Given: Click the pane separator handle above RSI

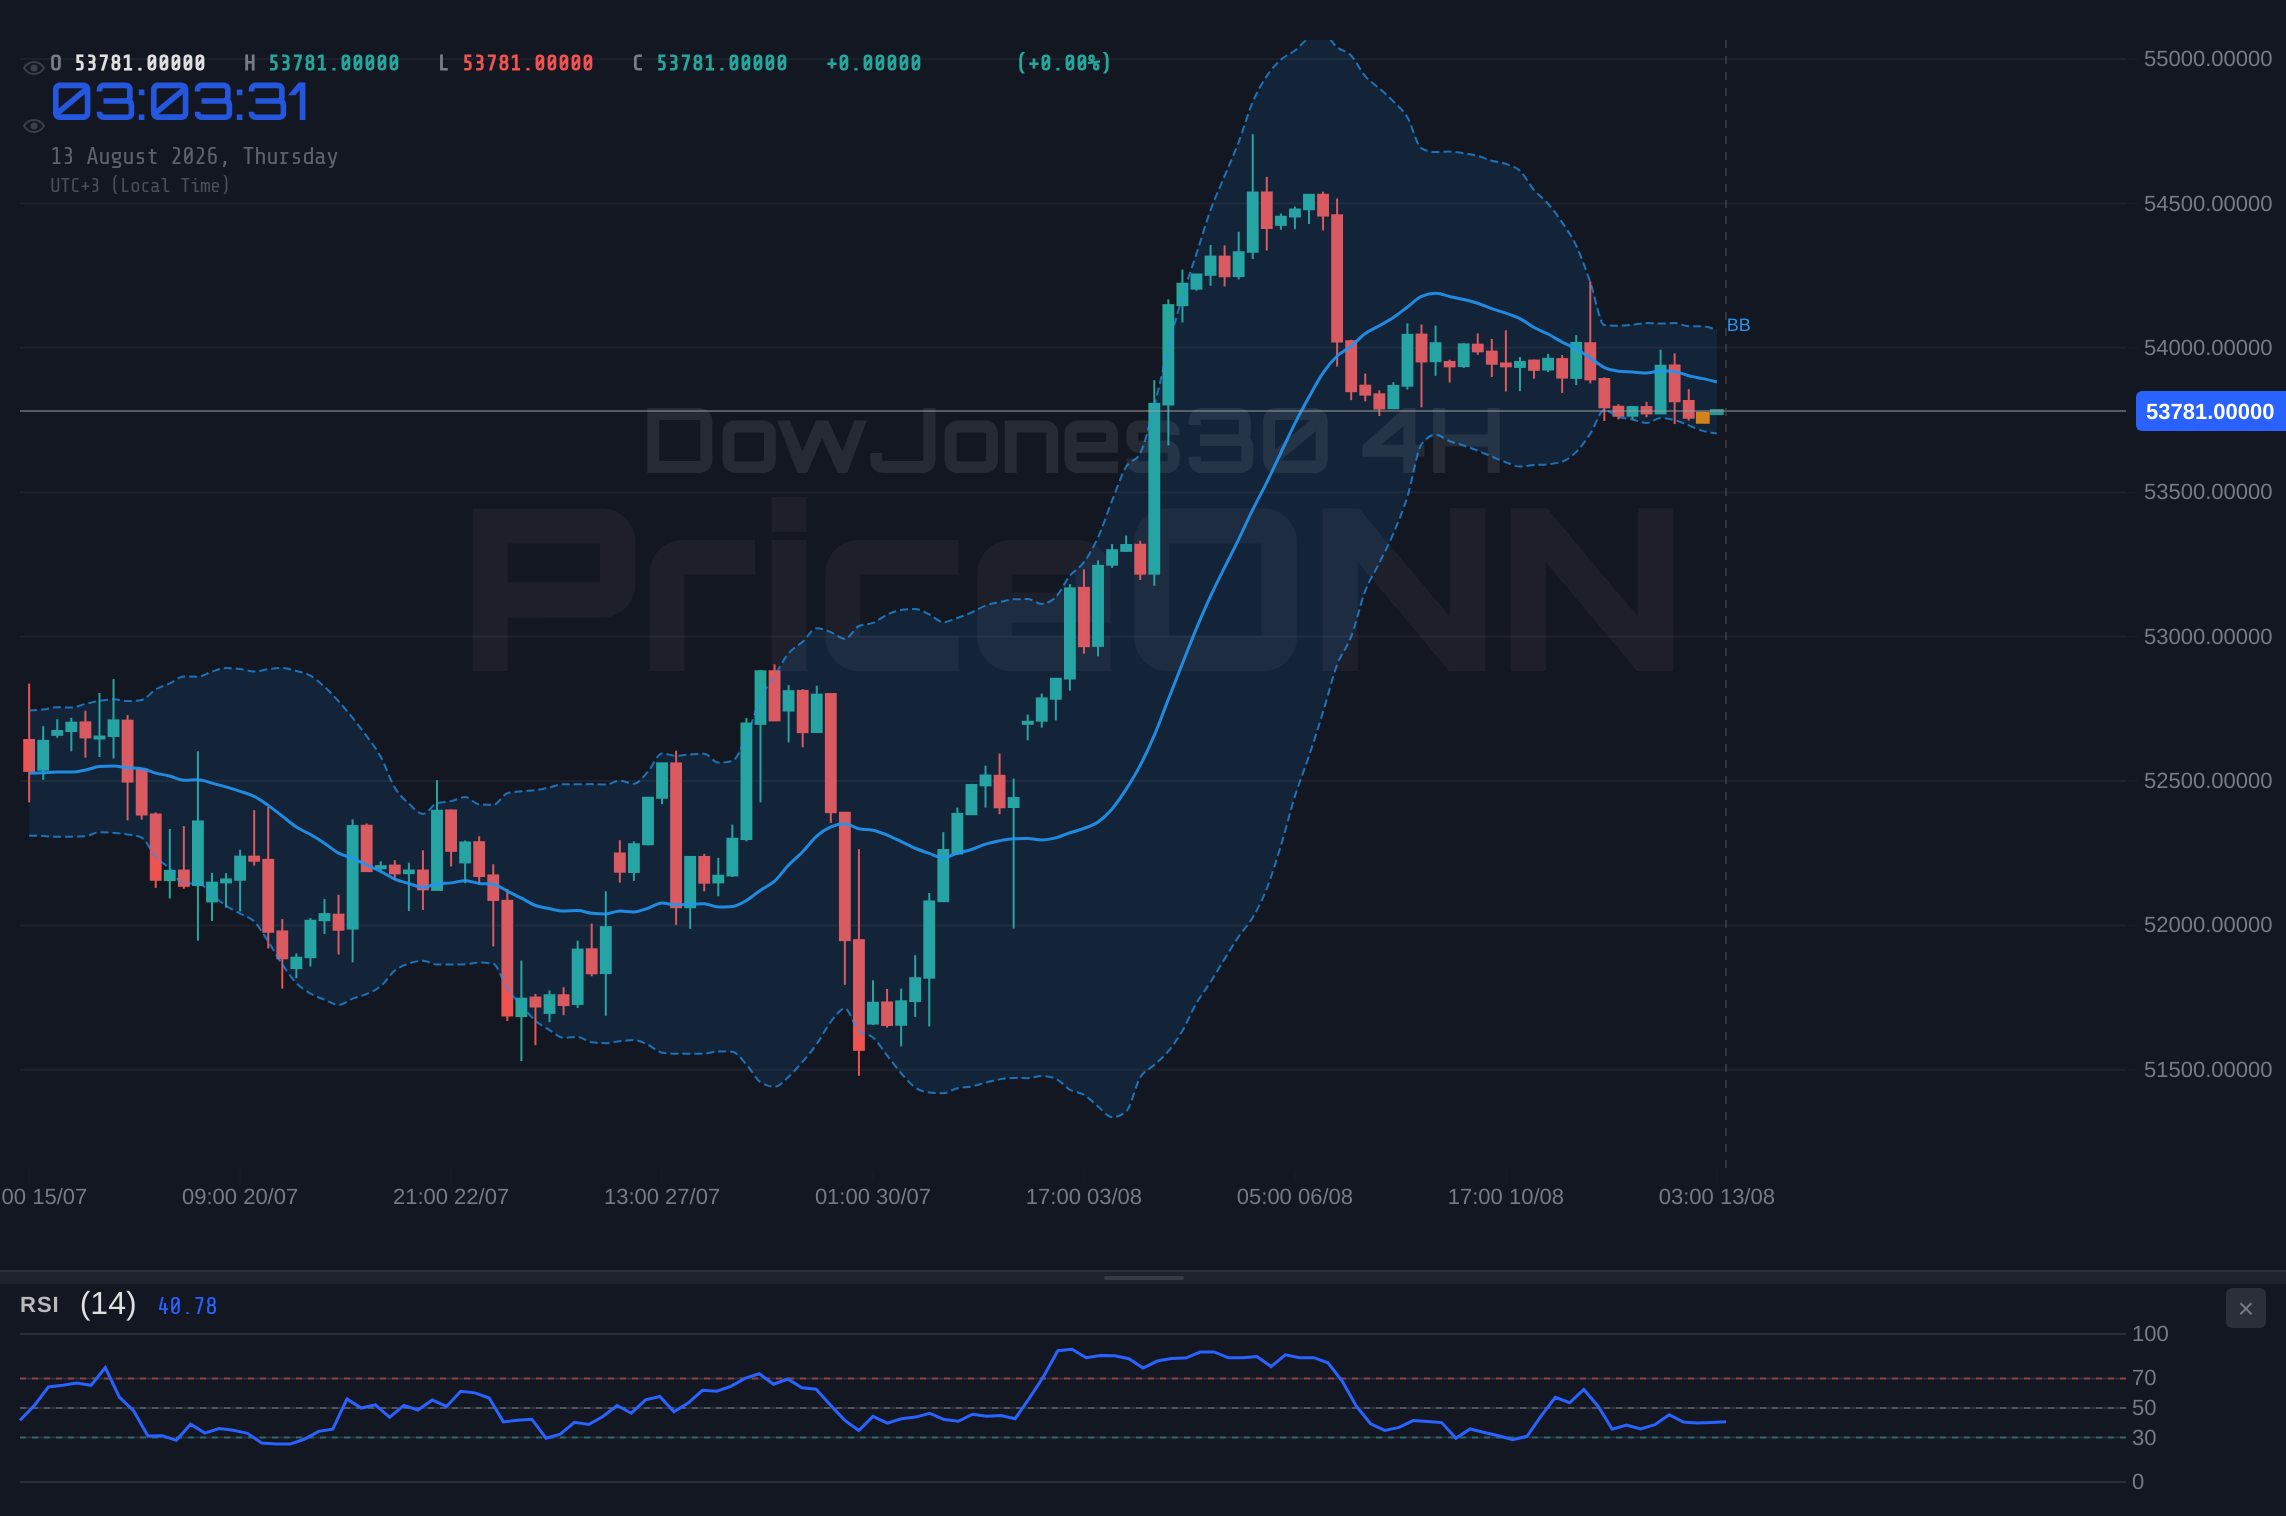Looking at the screenshot, I should pyautogui.click(x=1143, y=1277).
